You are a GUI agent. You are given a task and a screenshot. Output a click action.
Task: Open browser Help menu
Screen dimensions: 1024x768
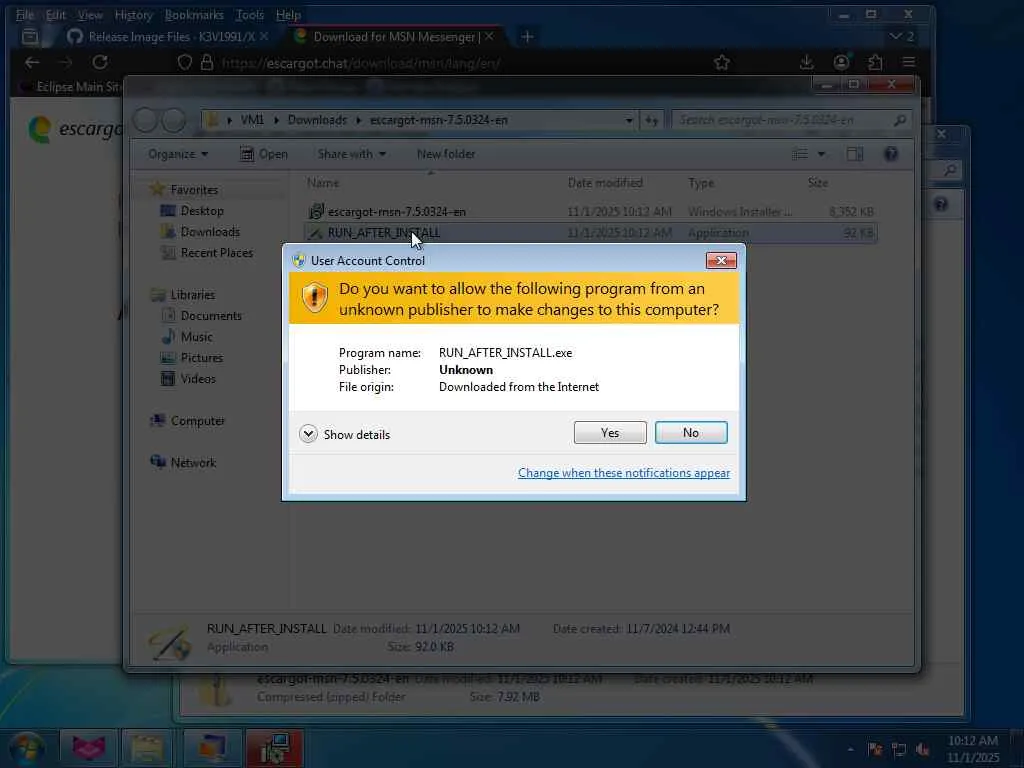288,14
